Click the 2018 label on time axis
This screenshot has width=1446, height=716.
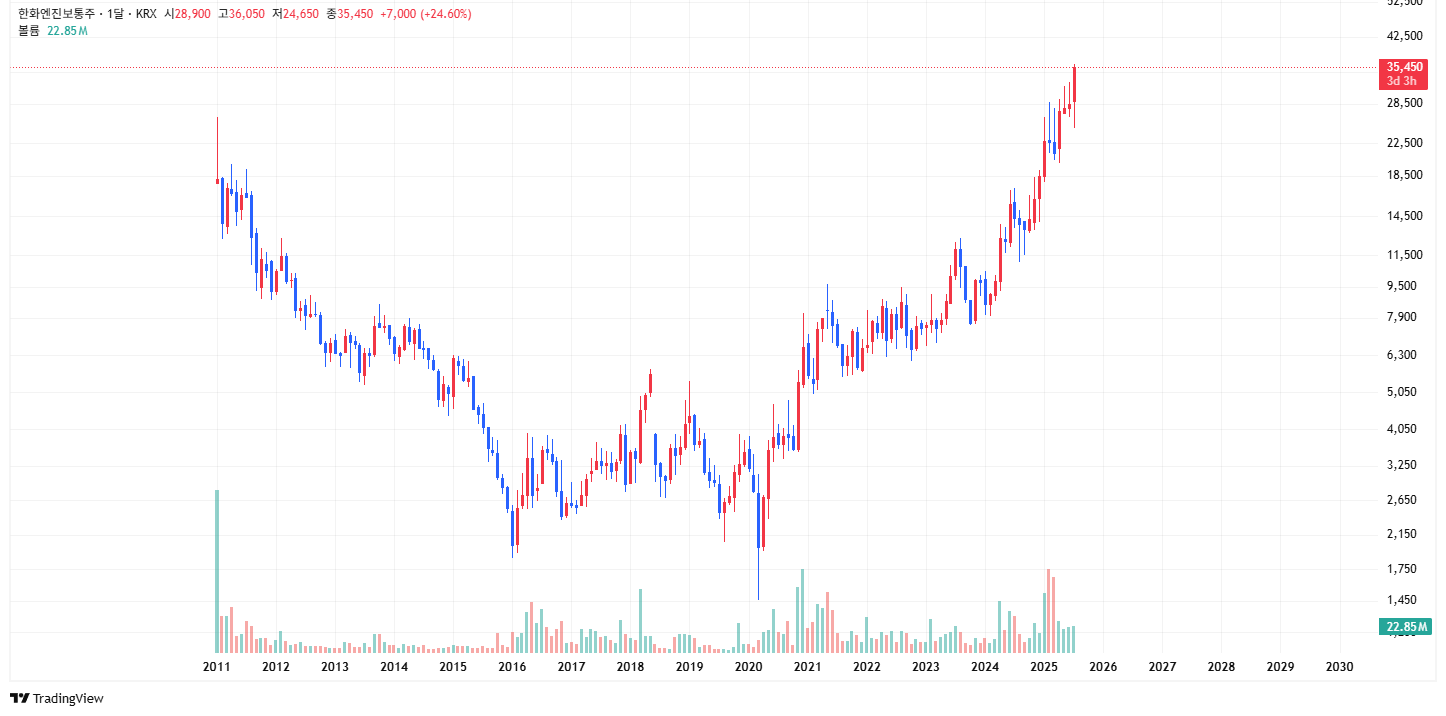click(630, 667)
